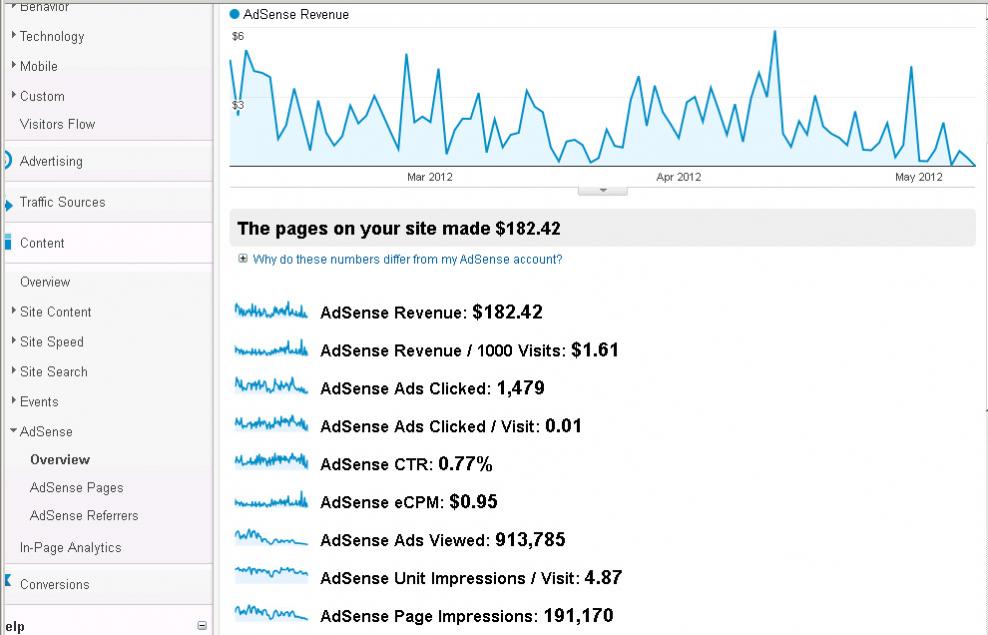This screenshot has height=635, width=988.
Task: Click the $6 axis label on chart
Action: (x=238, y=37)
